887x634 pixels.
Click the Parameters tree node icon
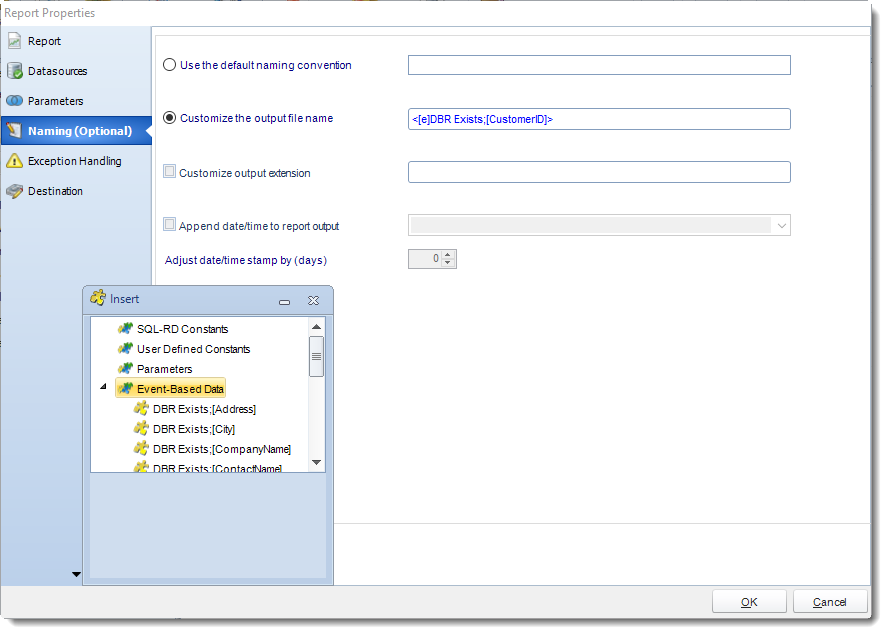(x=126, y=369)
